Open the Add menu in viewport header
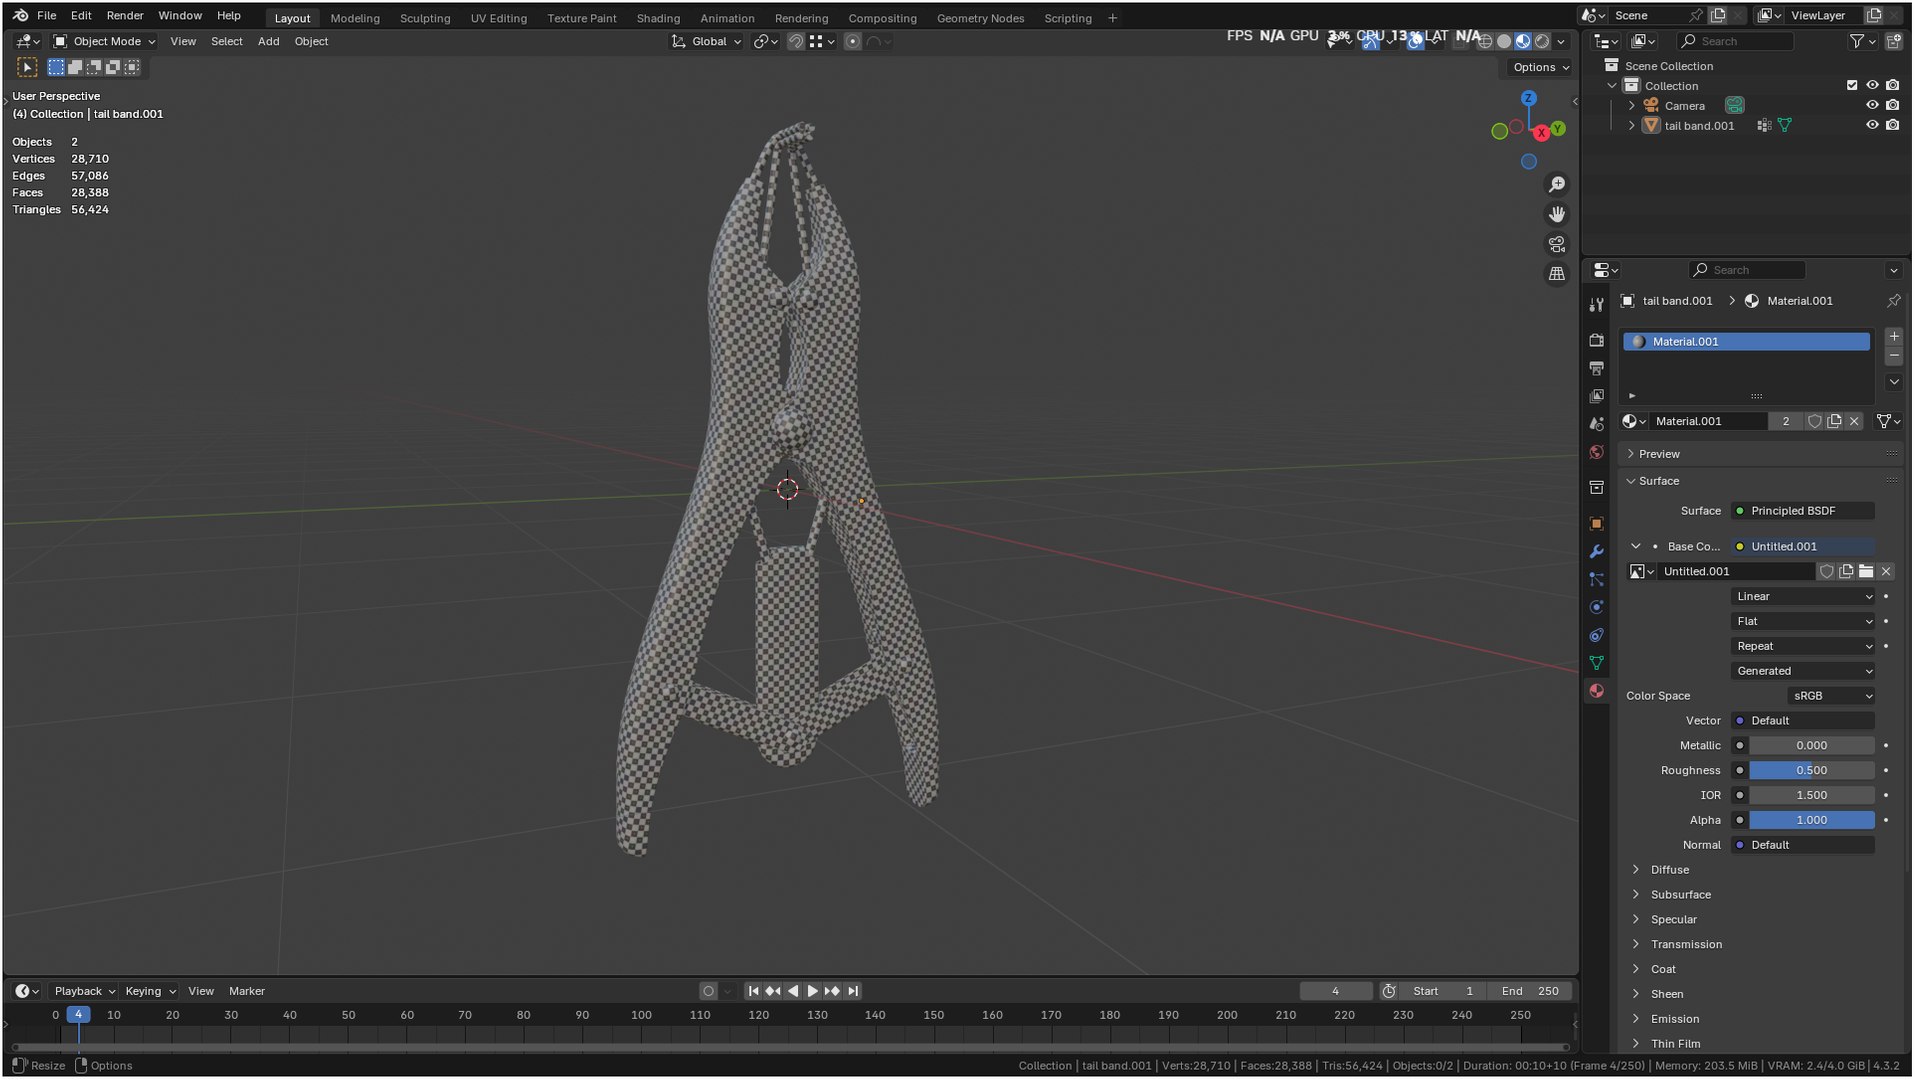 pos(268,42)
